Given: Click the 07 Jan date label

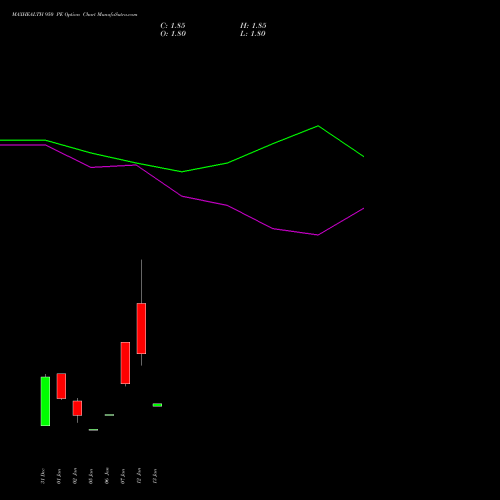Looking at the screenshot, I should 123,476.
